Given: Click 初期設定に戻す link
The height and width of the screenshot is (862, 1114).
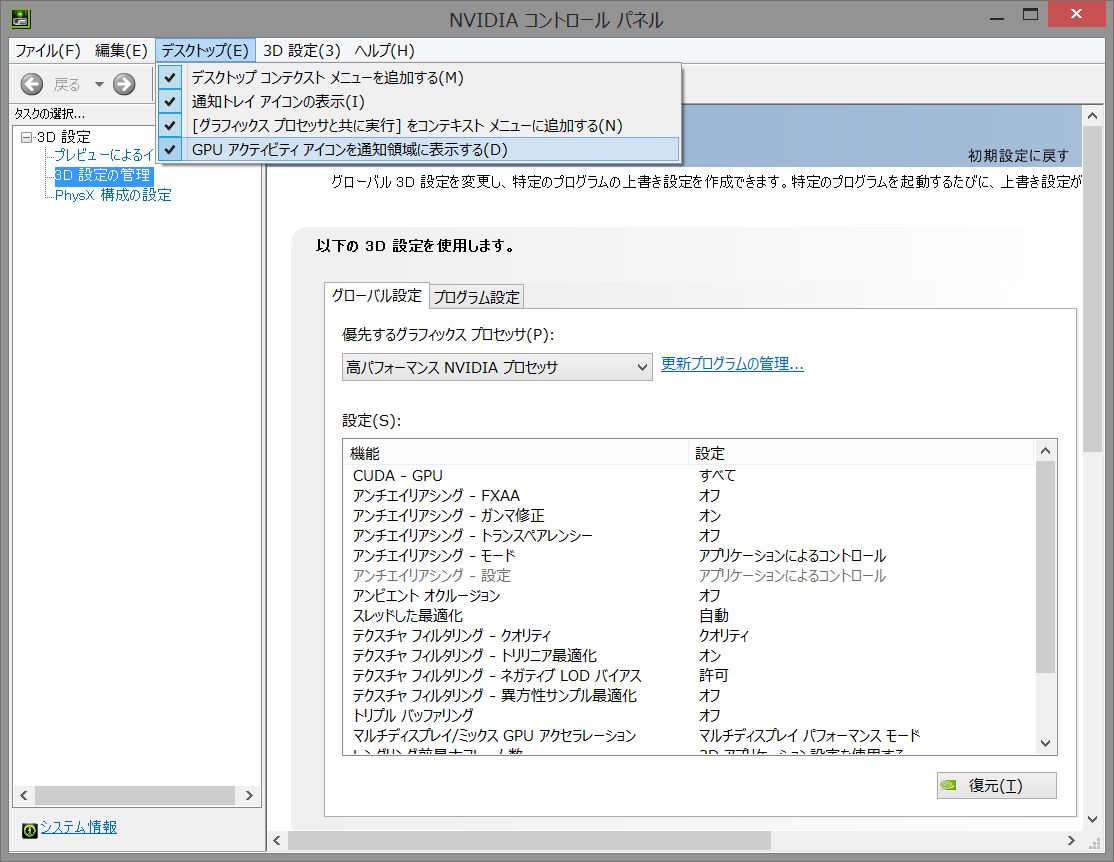Looking at the screenshot, I should 1018,156.
